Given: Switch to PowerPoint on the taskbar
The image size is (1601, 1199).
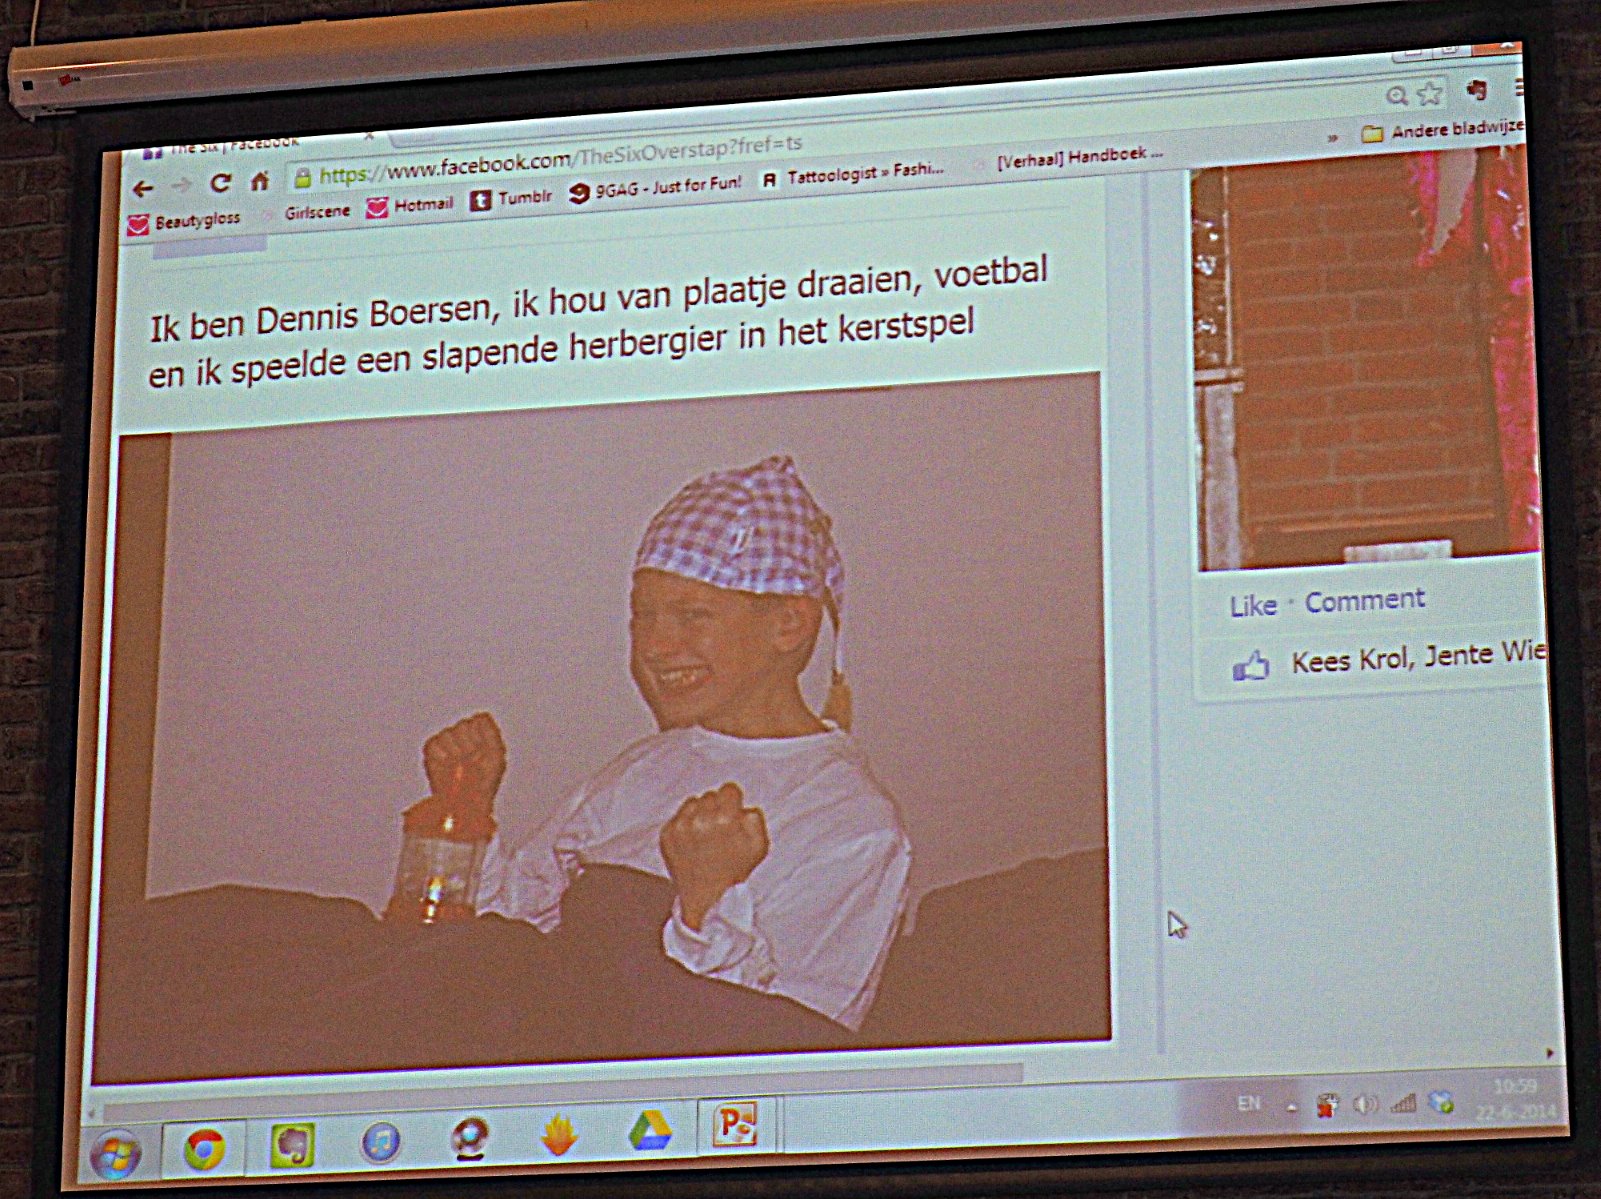Looking at the screenshot, I should click(x=736, y=1124).
